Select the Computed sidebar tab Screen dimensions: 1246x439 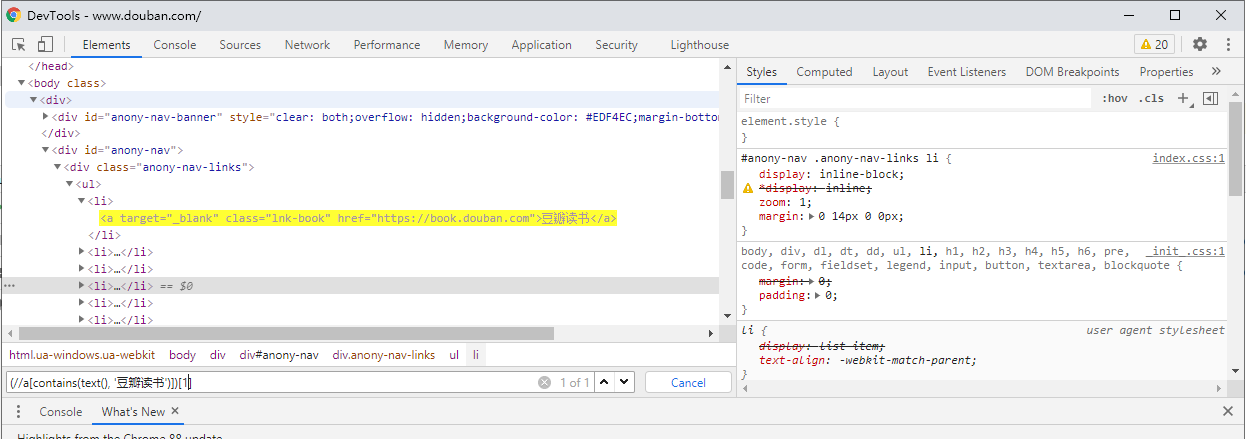824,71
